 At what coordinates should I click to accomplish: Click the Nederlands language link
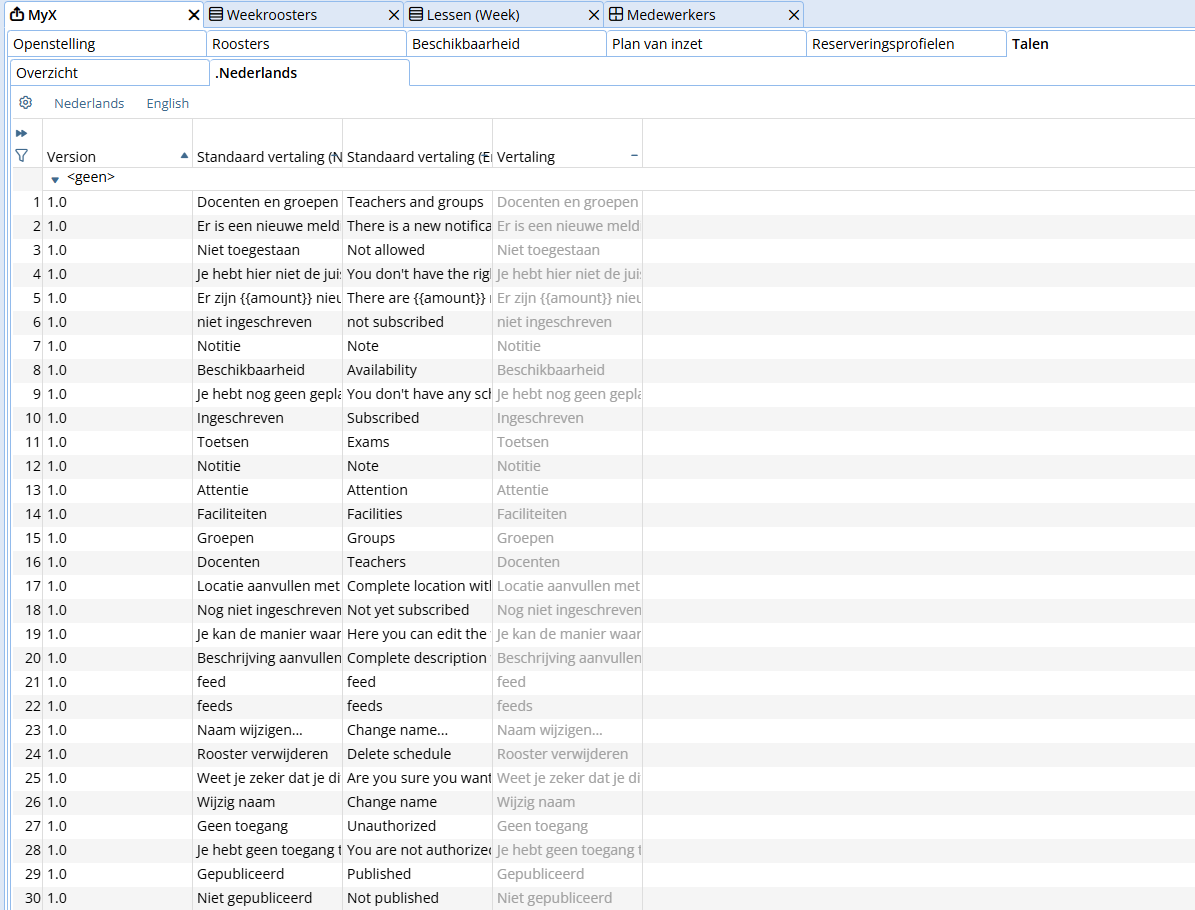[x=89, y=103]
